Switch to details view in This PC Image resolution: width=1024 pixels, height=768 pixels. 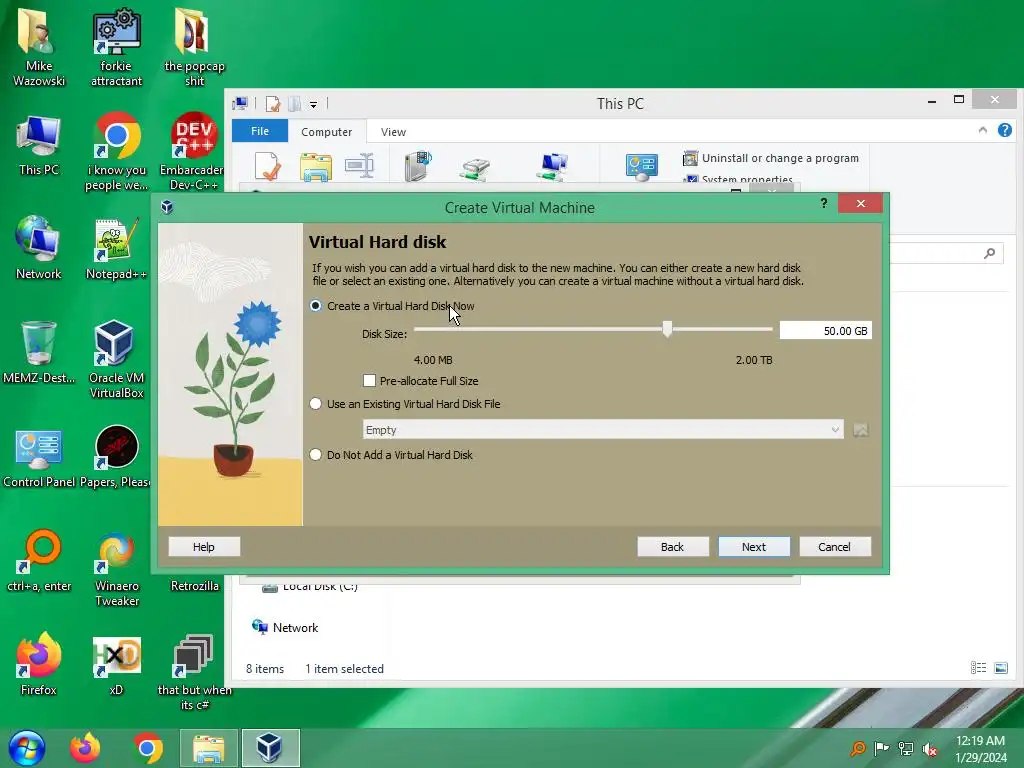[978, 667]
